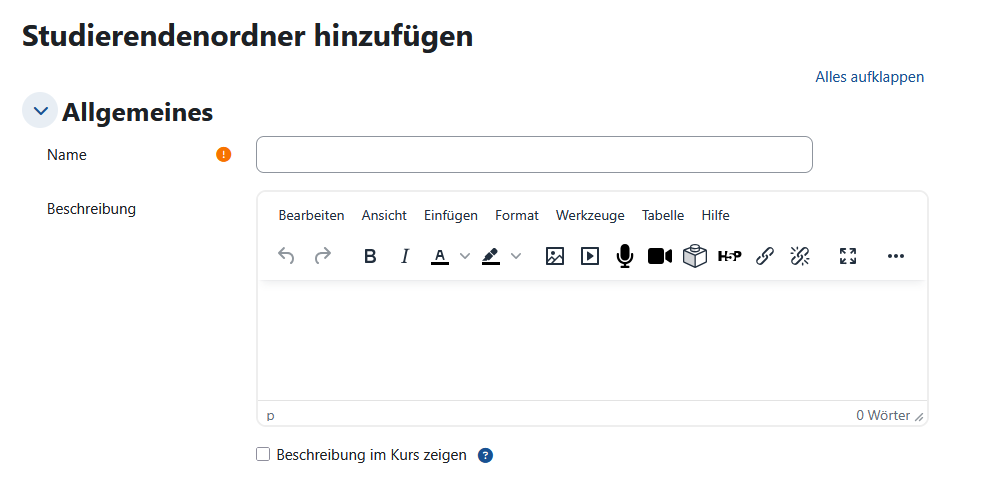Start video recording with camera icon
This screenshot has width=995, height=489.
(x=660, y=256)
